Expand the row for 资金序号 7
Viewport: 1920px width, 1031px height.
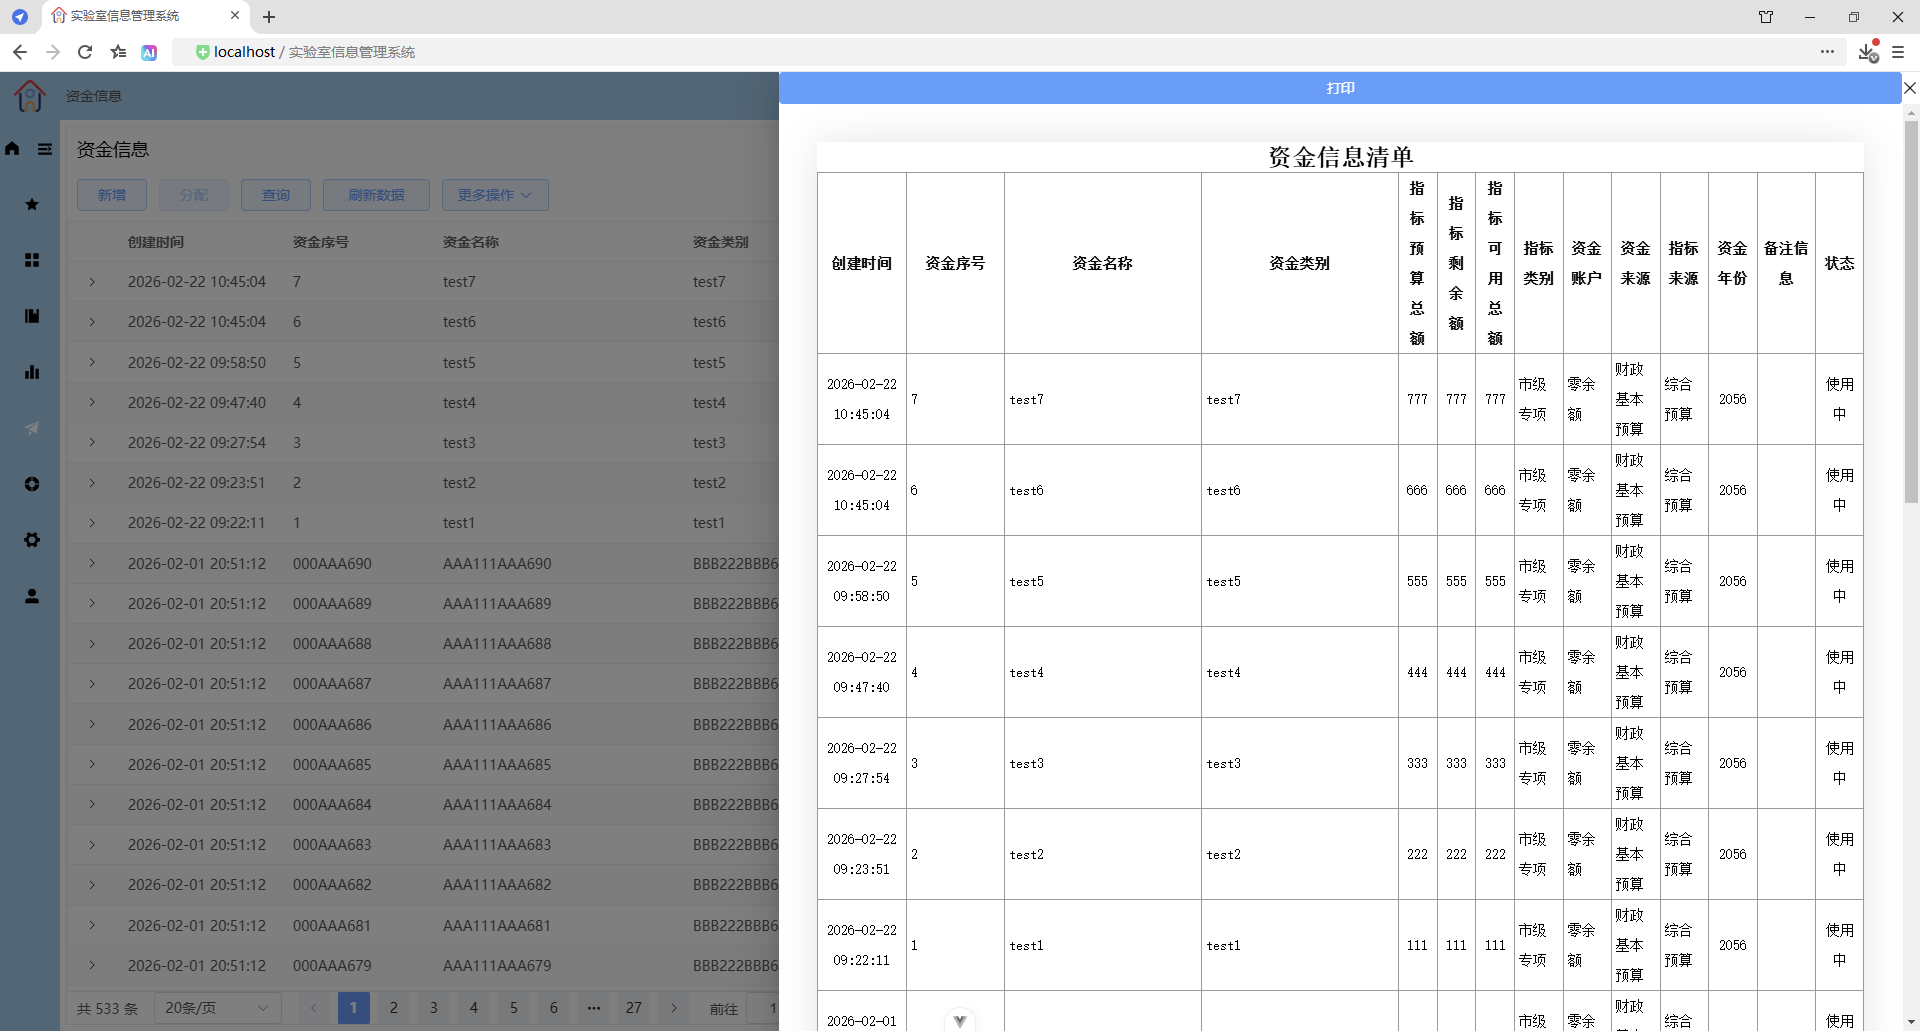coord(92,282)
